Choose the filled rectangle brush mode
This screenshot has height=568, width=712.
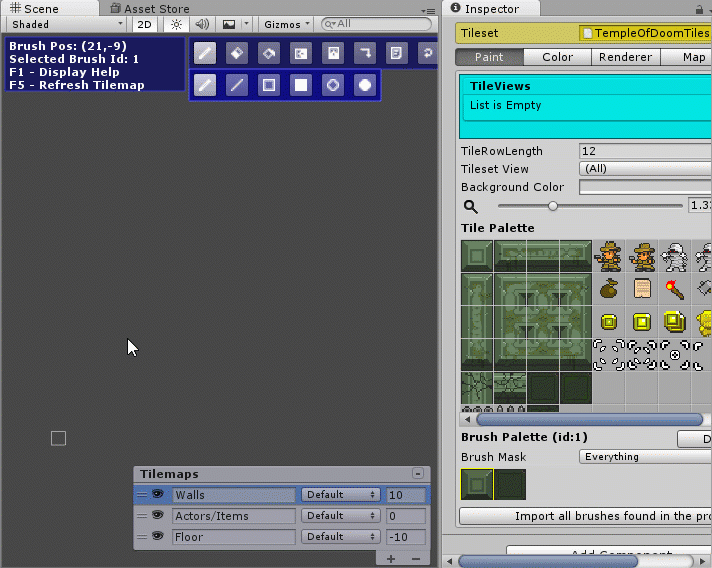[x=300, y=85]
